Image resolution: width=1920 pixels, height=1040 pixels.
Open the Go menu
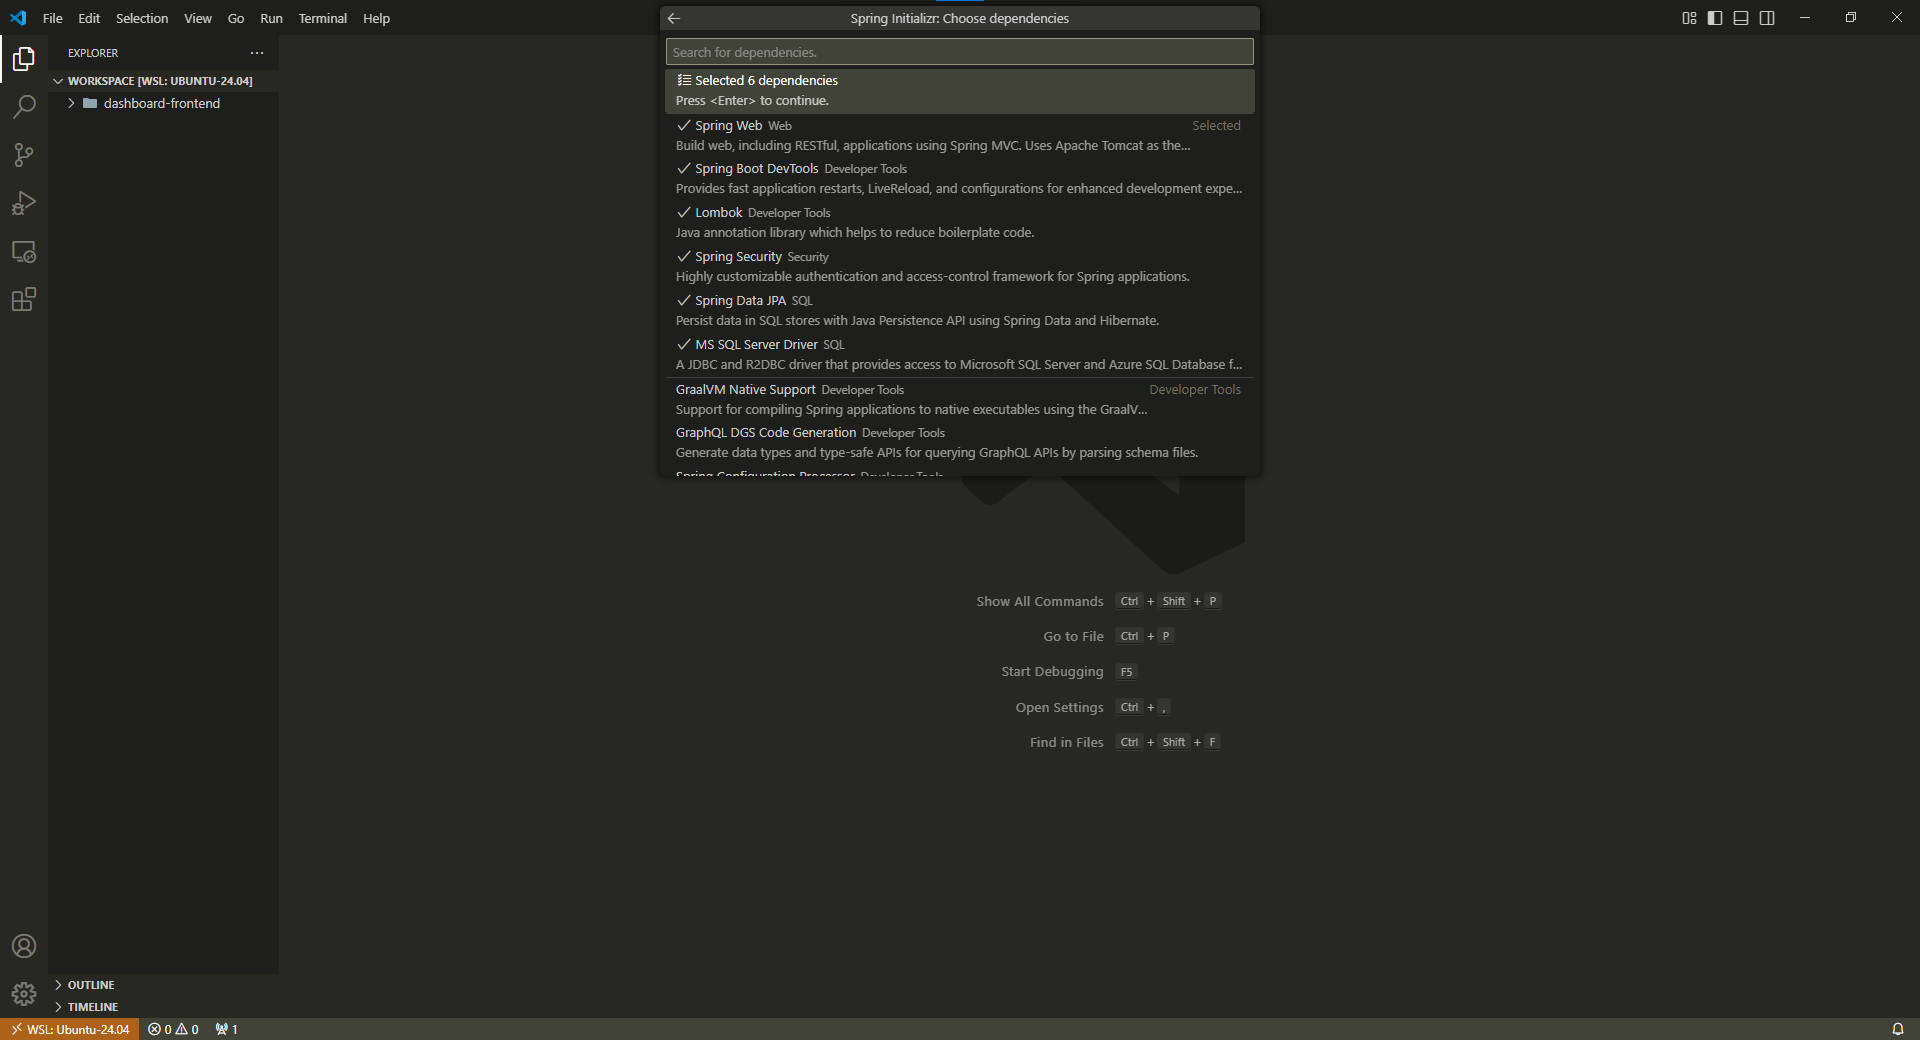236,18
